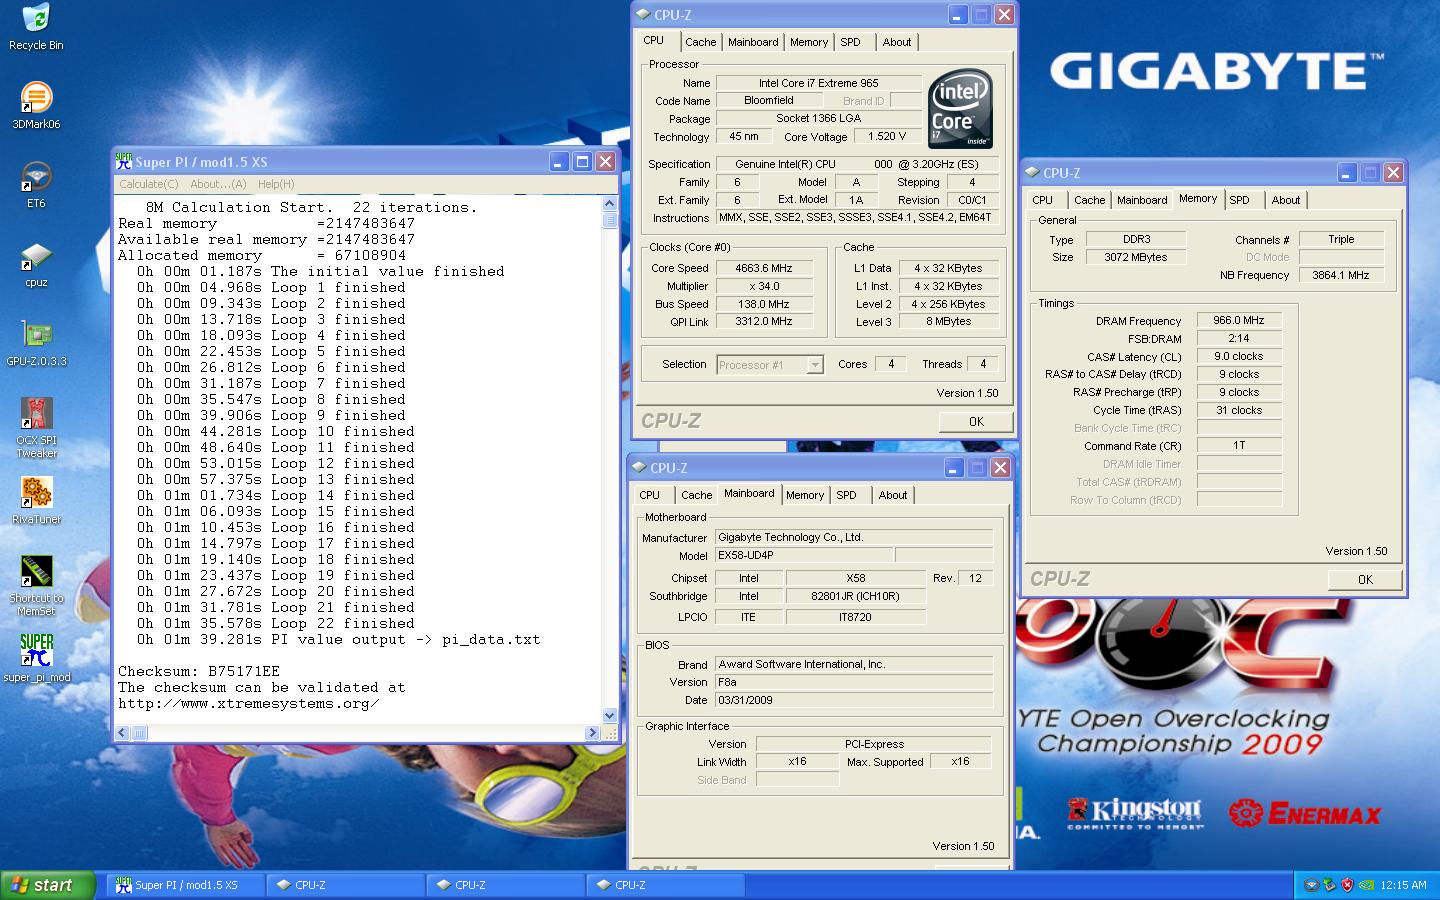The width and height of the screenshot is (1440, 900).
Task: Click the taskbar clock 12:15 AM
Action: [x=1403, y=885]
